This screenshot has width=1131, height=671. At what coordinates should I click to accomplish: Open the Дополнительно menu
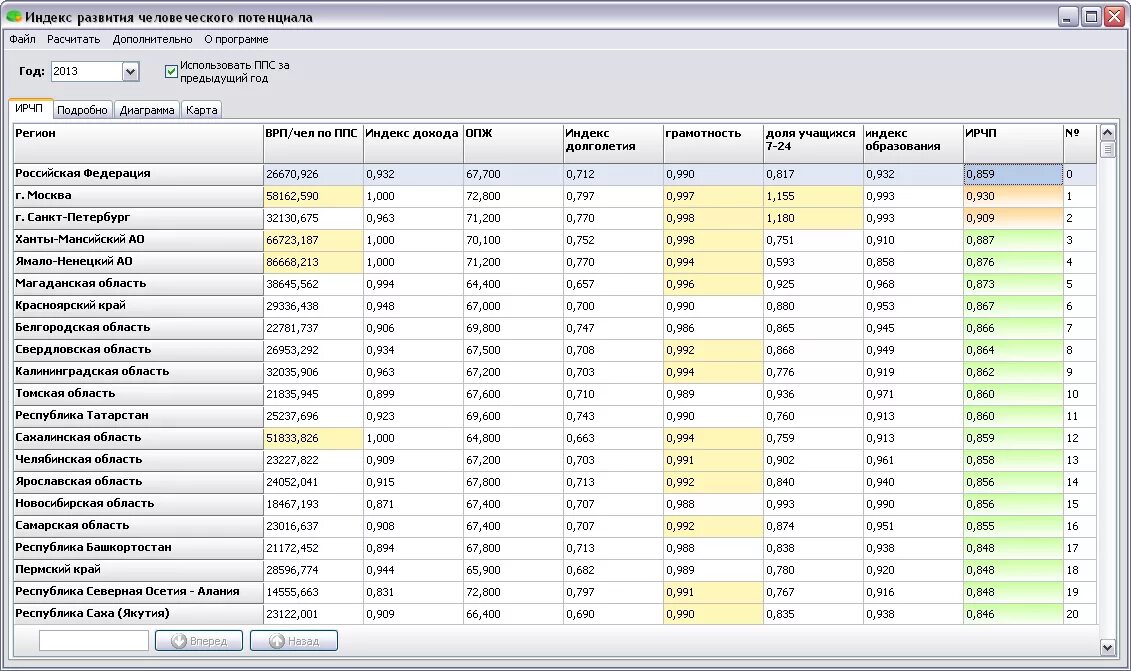(x=152, y=39)
